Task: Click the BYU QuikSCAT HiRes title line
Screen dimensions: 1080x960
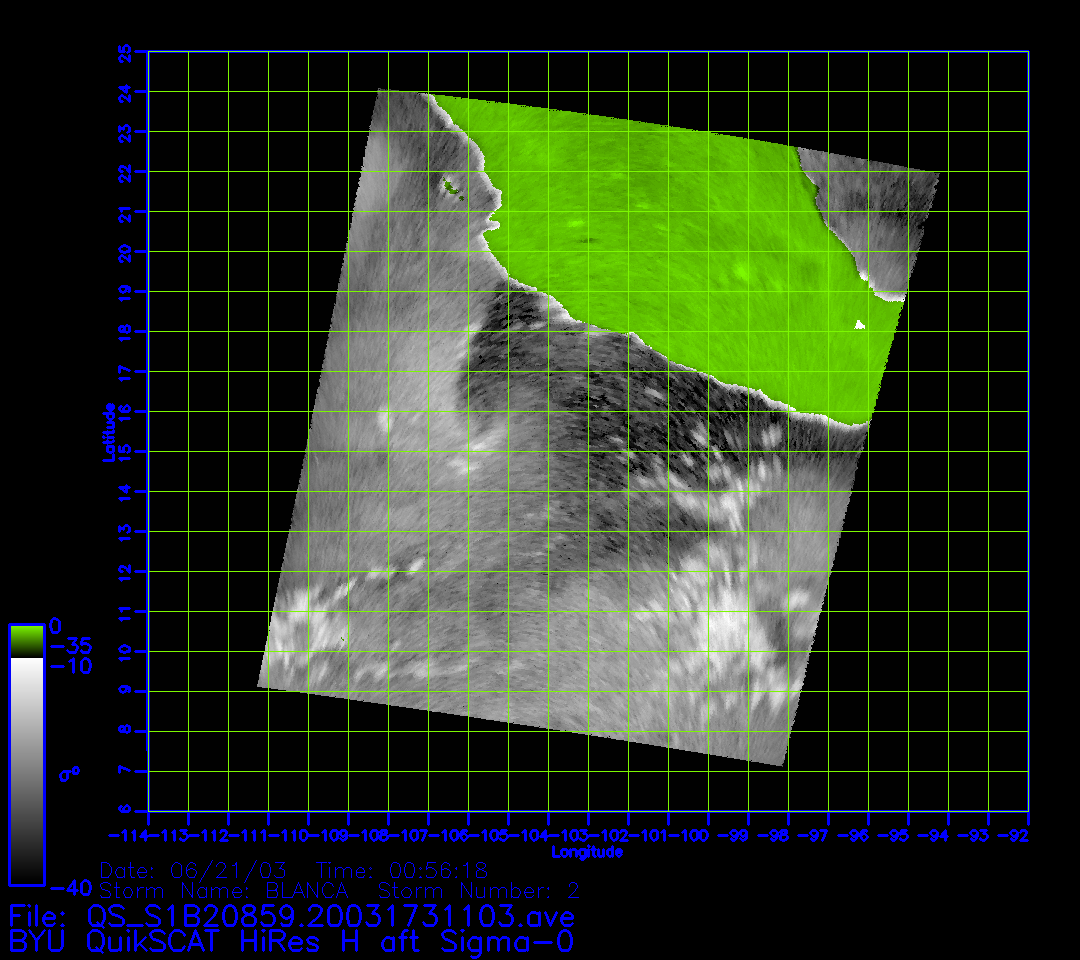Action: point(290,941)
